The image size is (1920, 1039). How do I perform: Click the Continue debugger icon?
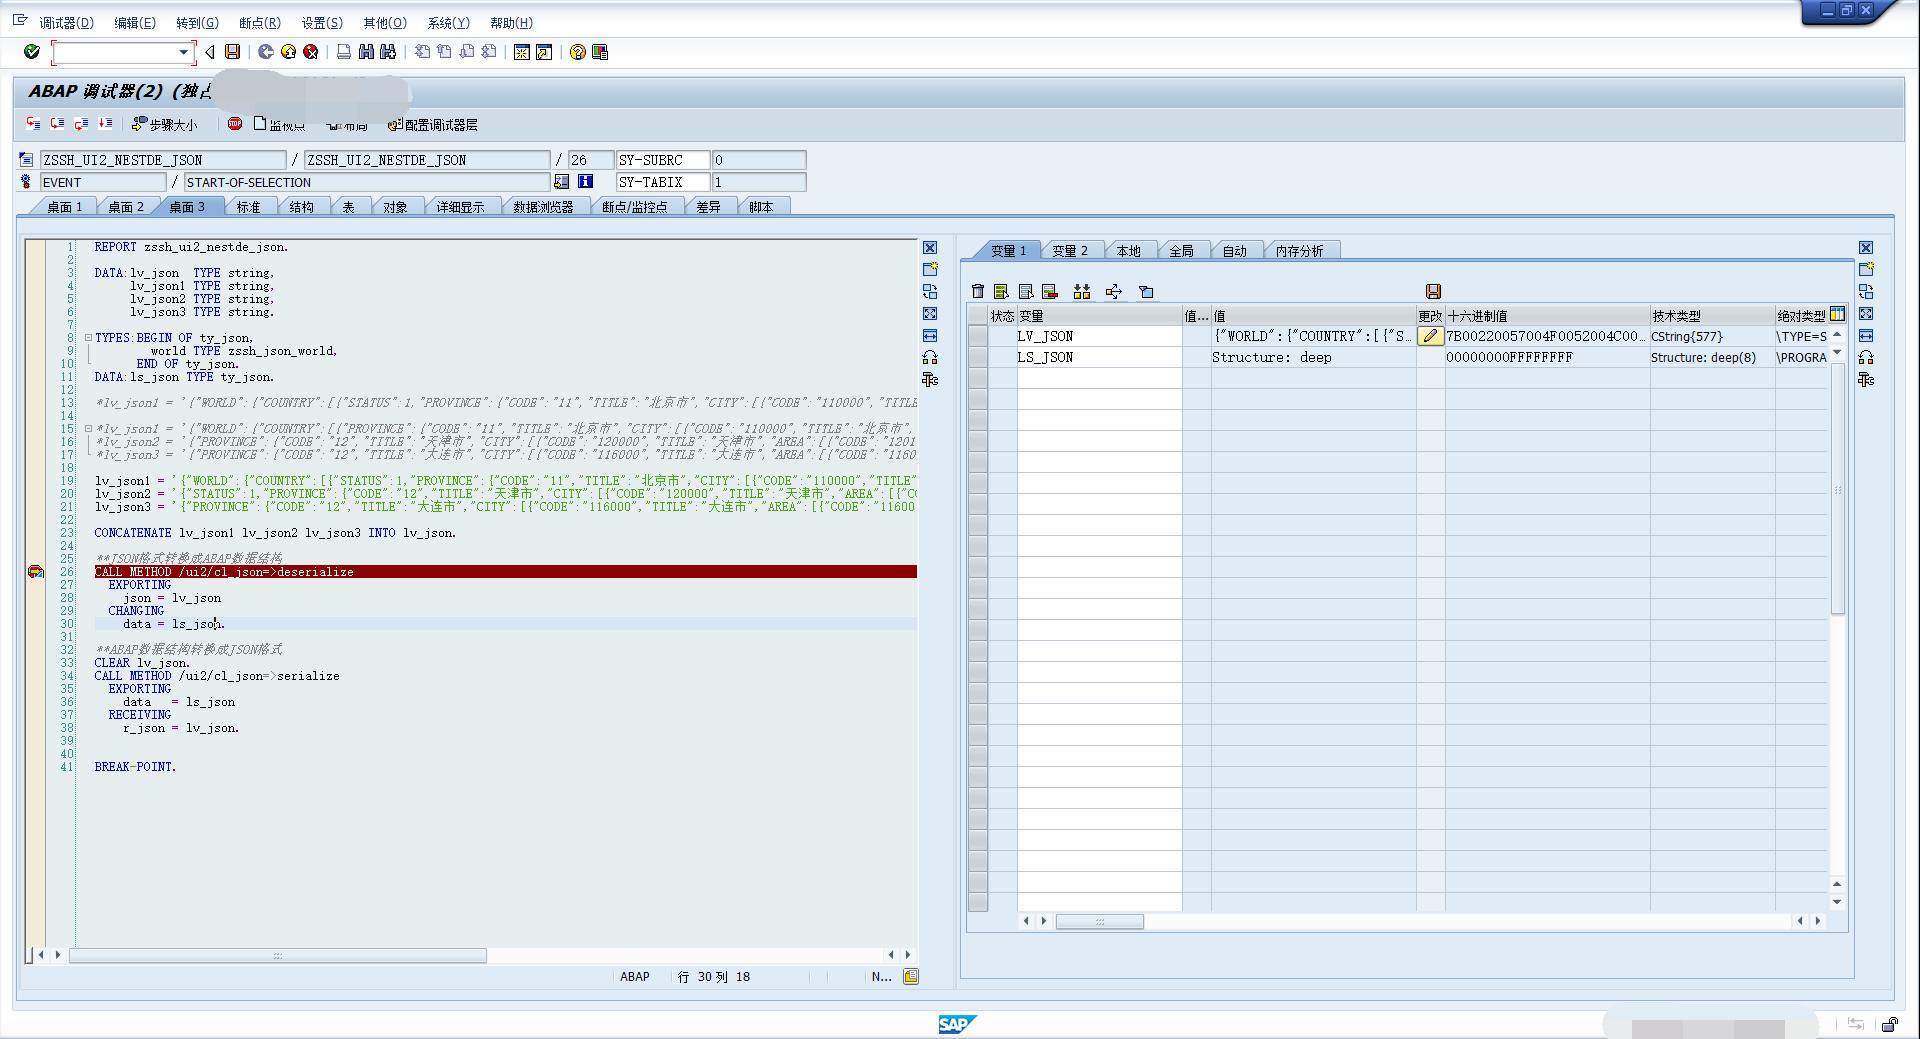point(106,124)
